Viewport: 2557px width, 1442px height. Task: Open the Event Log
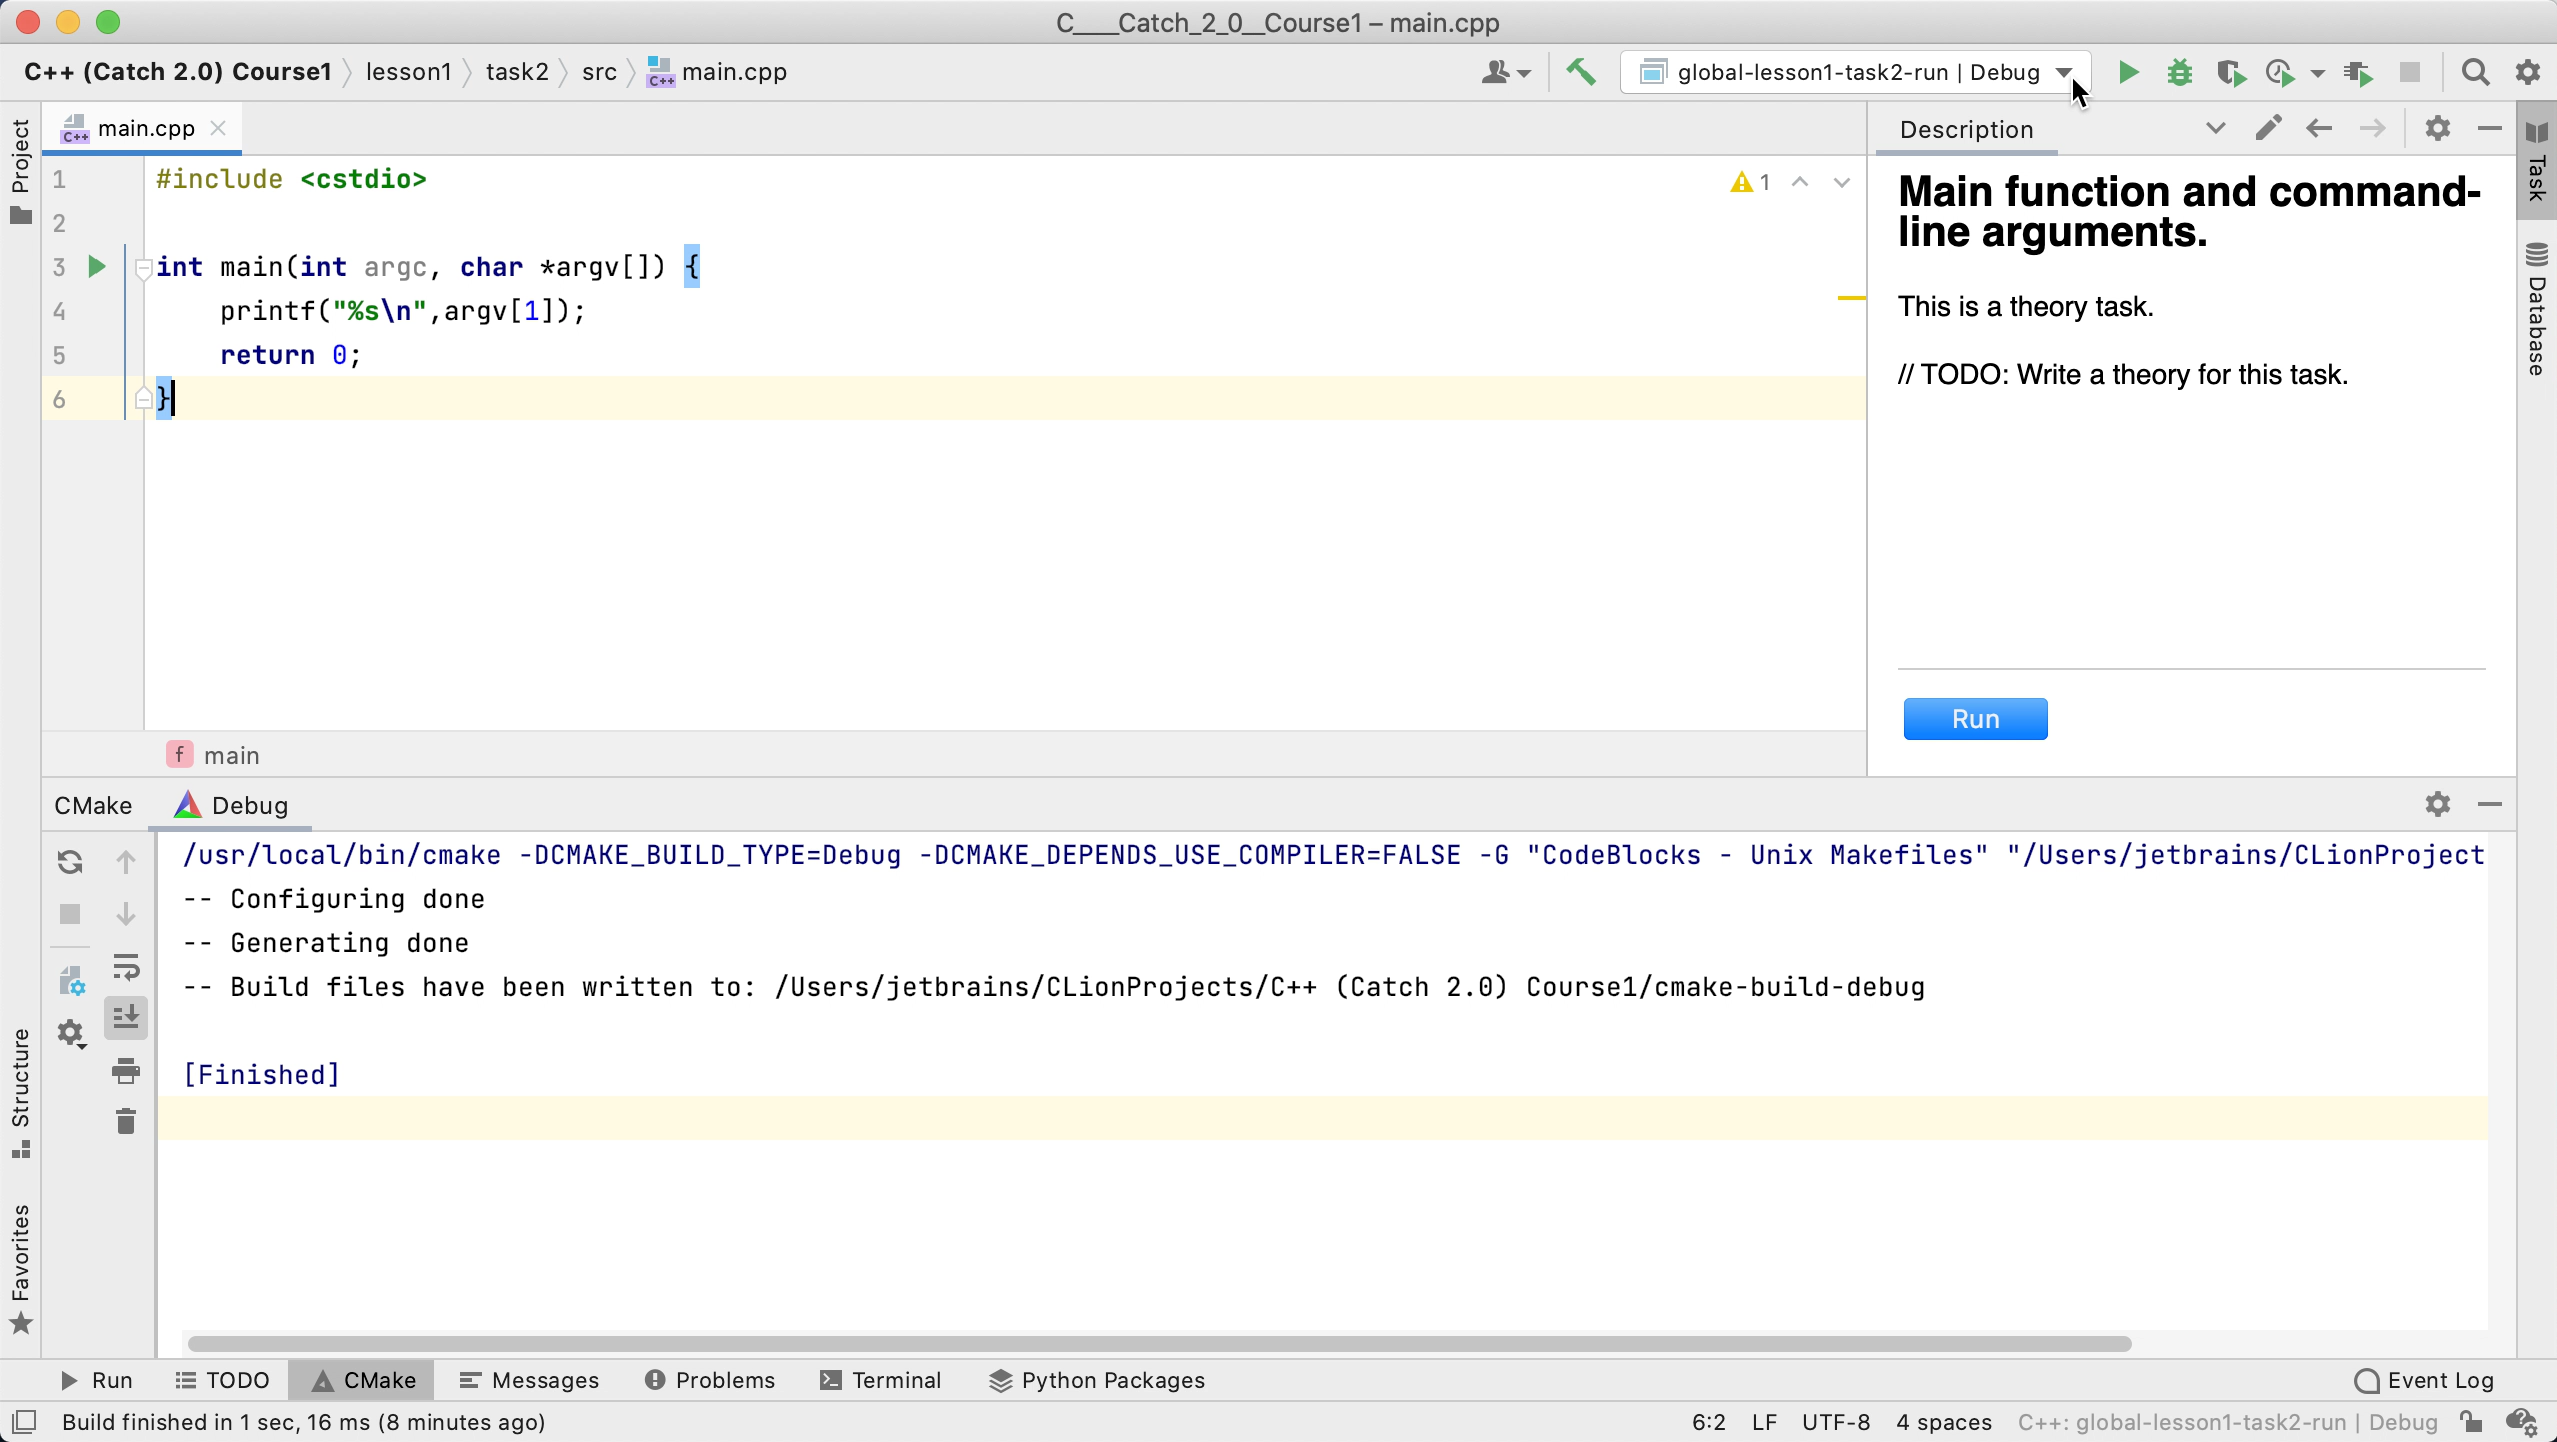coord(2424,1380)
